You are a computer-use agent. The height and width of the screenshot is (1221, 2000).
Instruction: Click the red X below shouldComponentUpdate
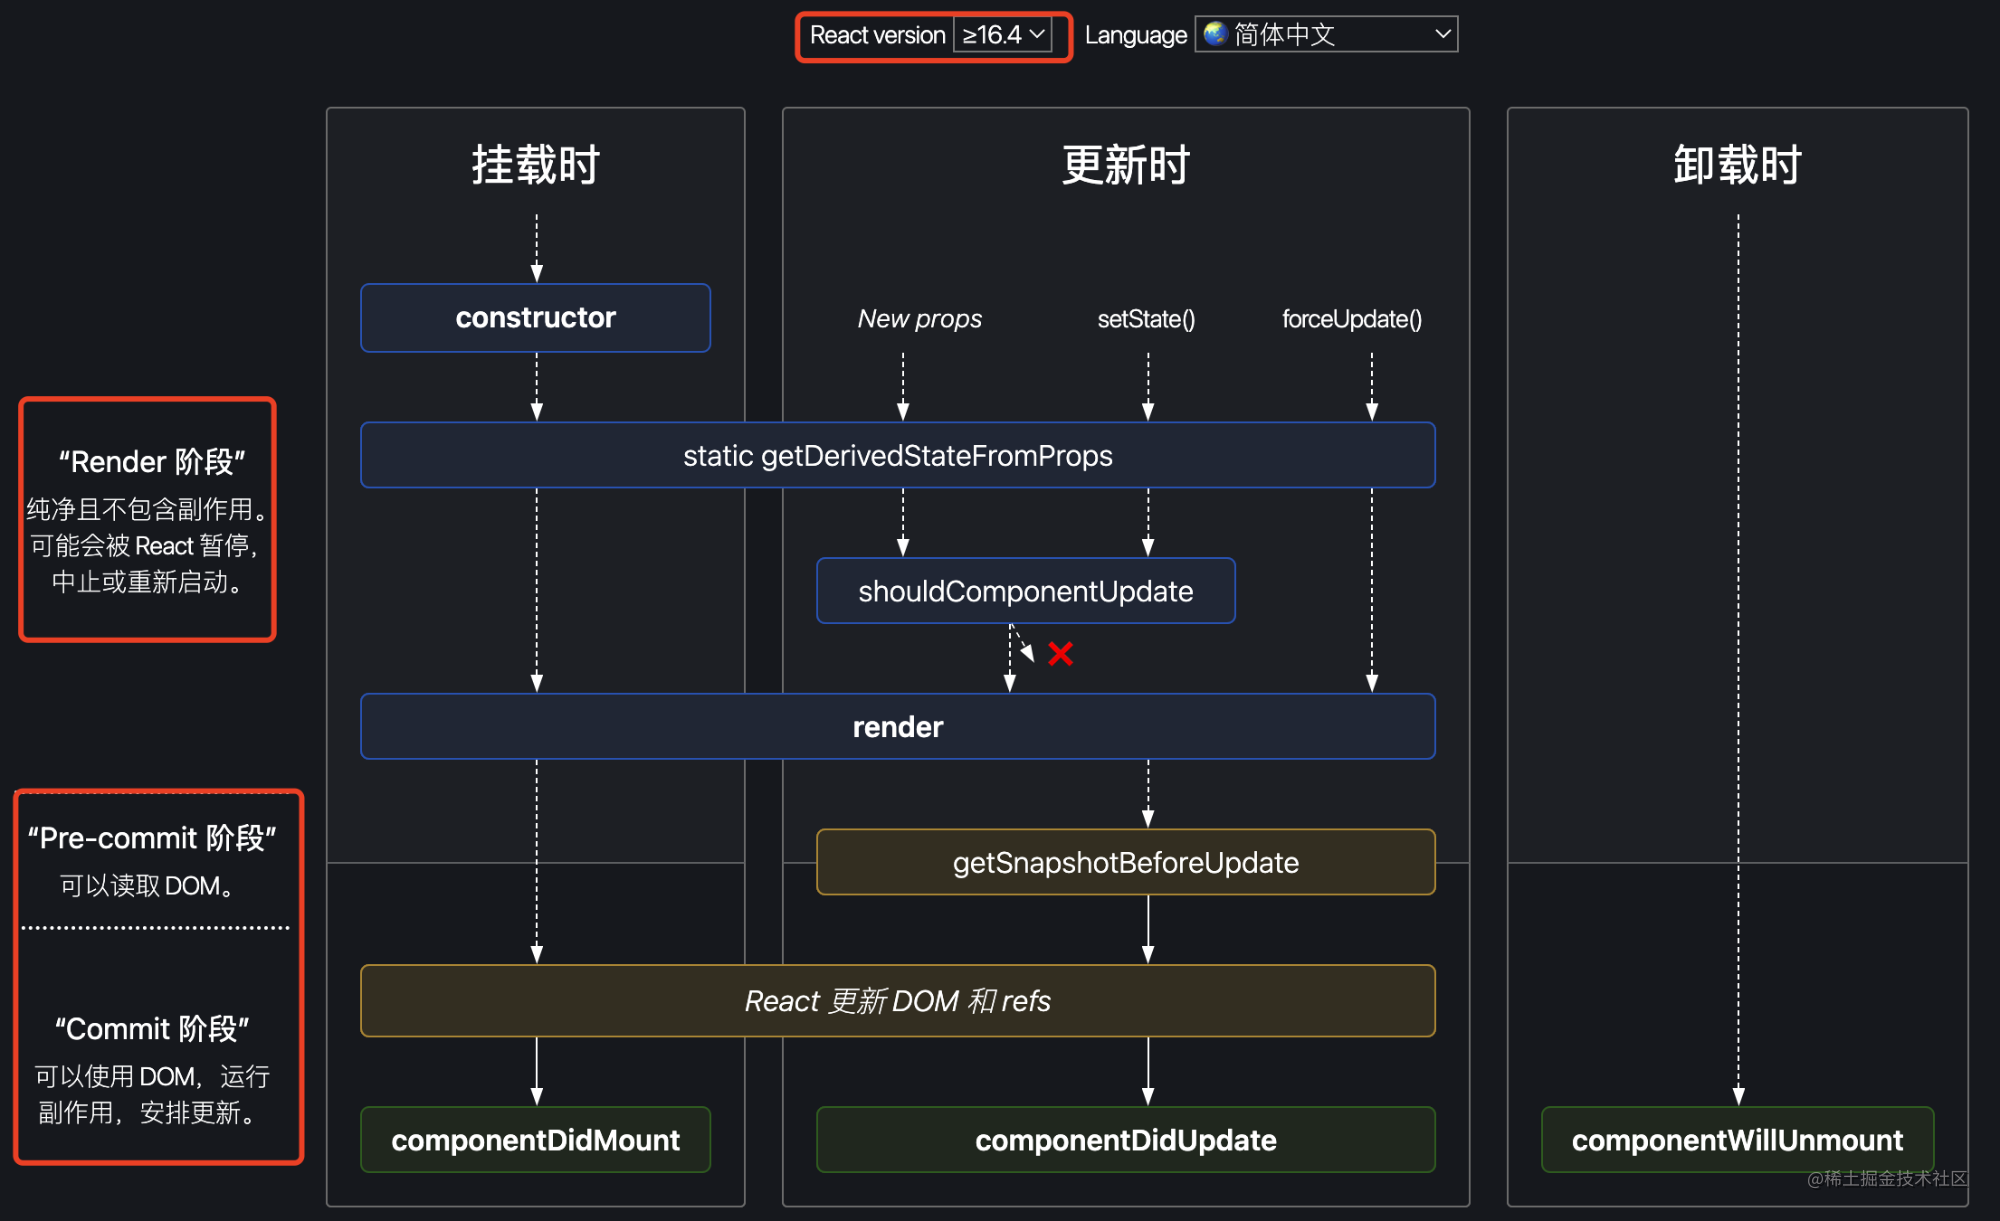(1060, 654)
